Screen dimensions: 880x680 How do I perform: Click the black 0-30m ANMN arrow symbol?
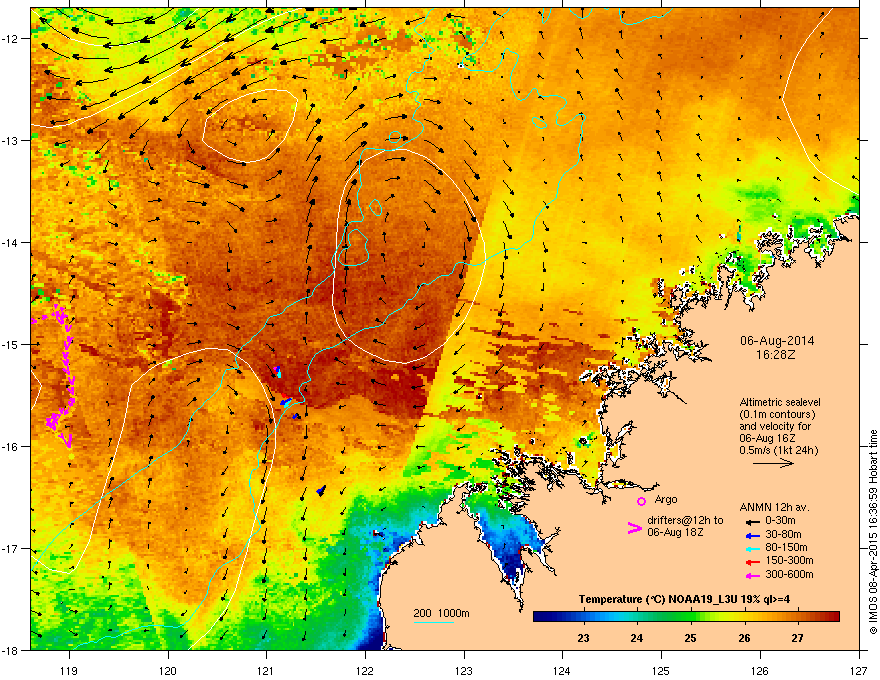(752, 521)
